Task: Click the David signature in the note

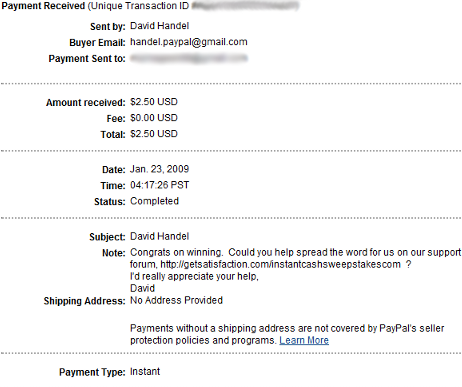Action: point(142,288)
